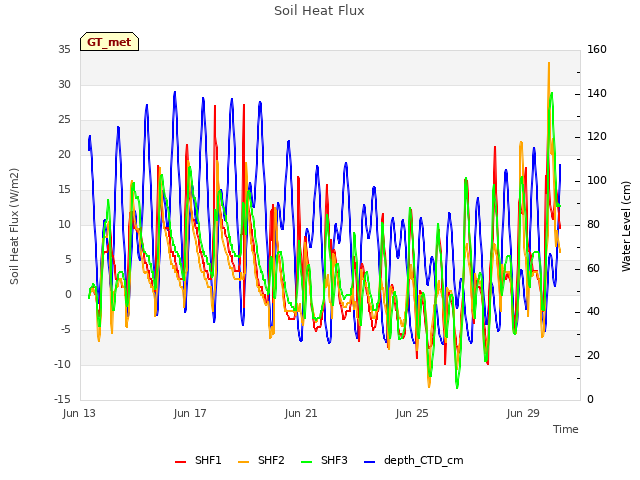The image size is (640, 480).
Task: Toggle the SHF3 legend entry
Action: 324,460
